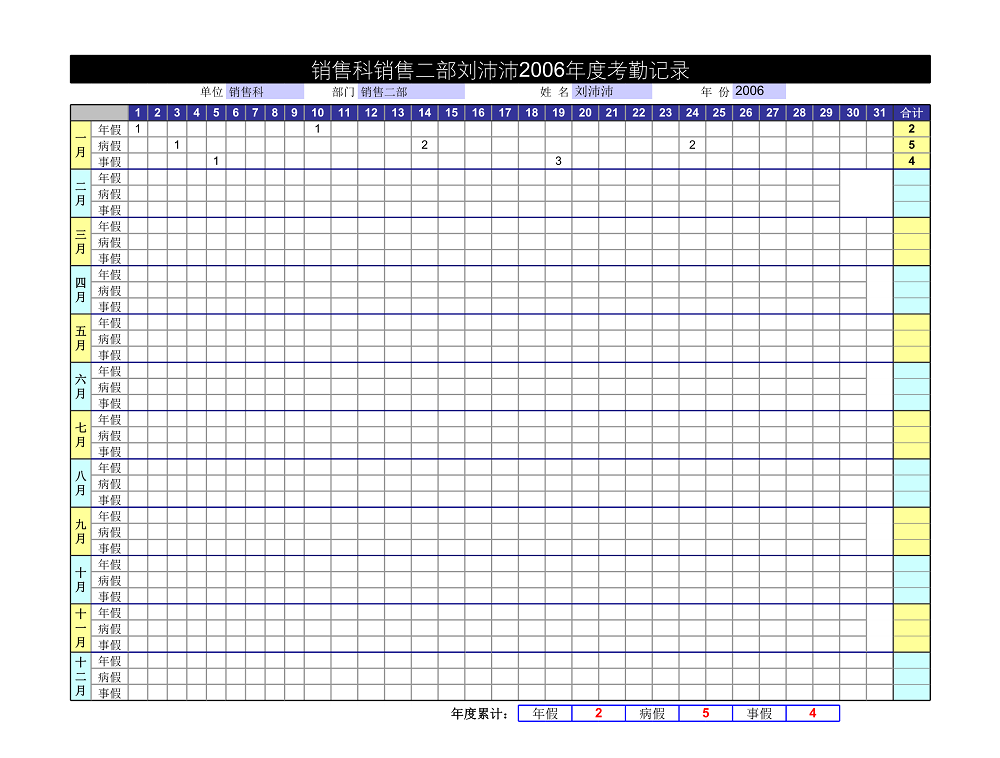Click the 十二月 month label cell
Viewport: 1000px width, 758px height.
(x=81, y=676)
